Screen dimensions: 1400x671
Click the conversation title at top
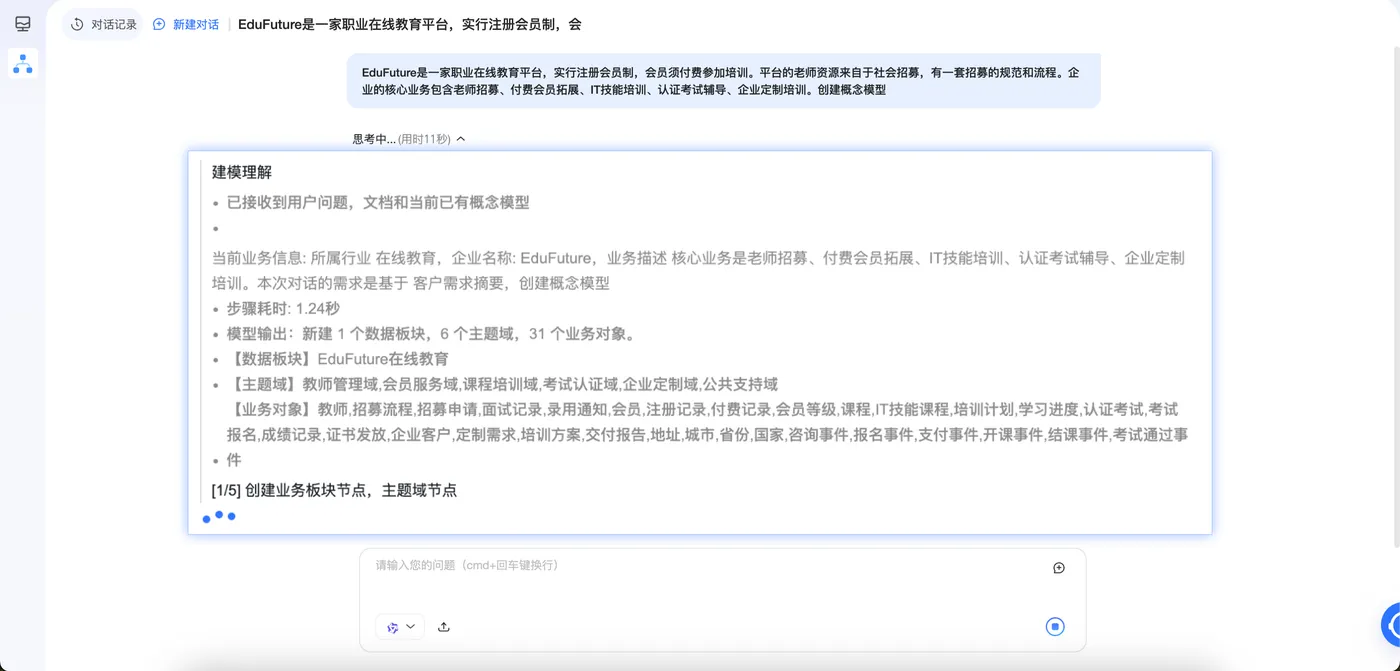pos(410,24)
